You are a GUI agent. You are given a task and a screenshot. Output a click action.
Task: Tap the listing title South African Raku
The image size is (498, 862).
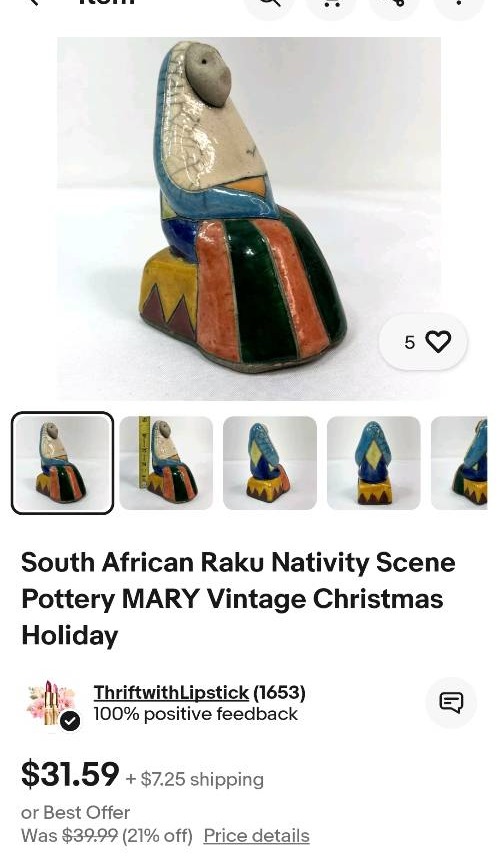point(238,599)
